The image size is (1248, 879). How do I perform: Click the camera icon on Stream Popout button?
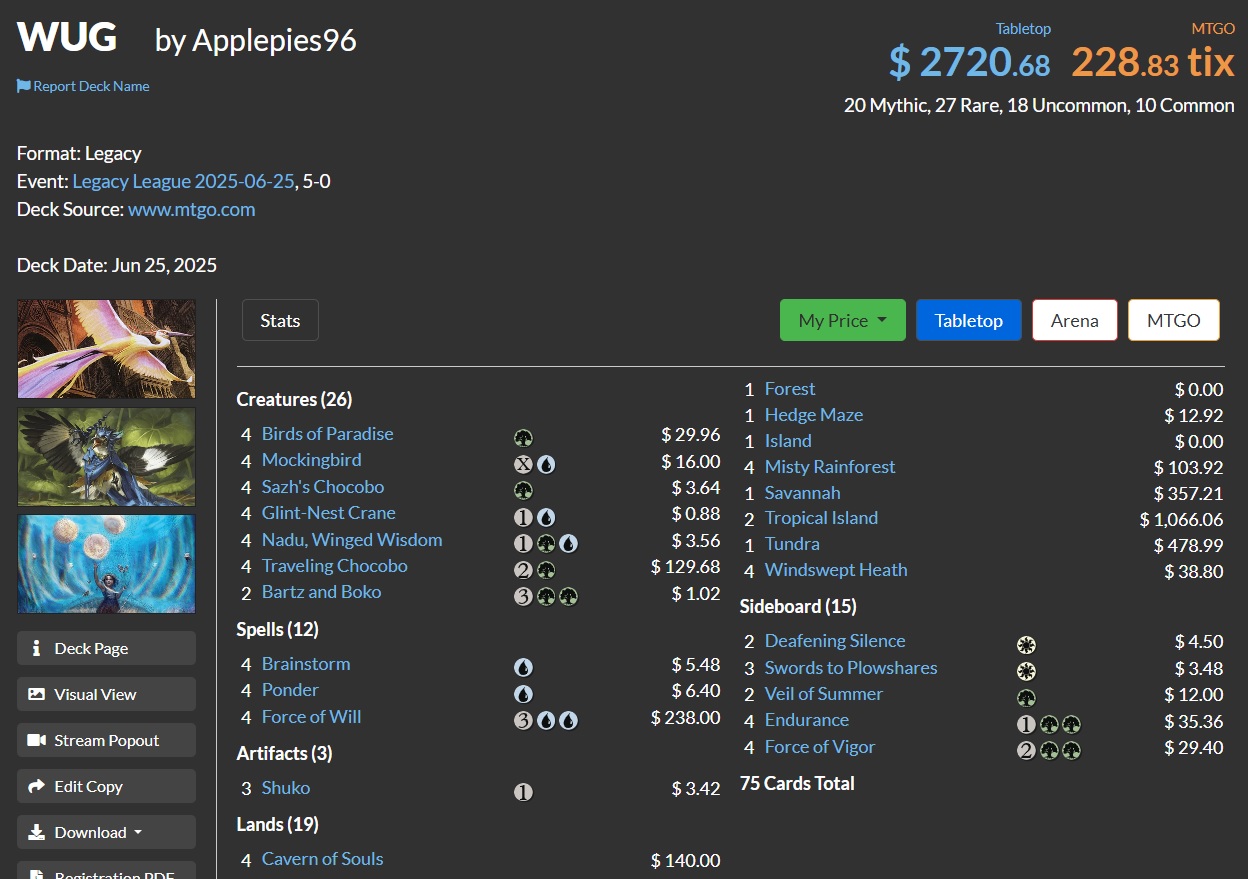(x=37, y=740)
